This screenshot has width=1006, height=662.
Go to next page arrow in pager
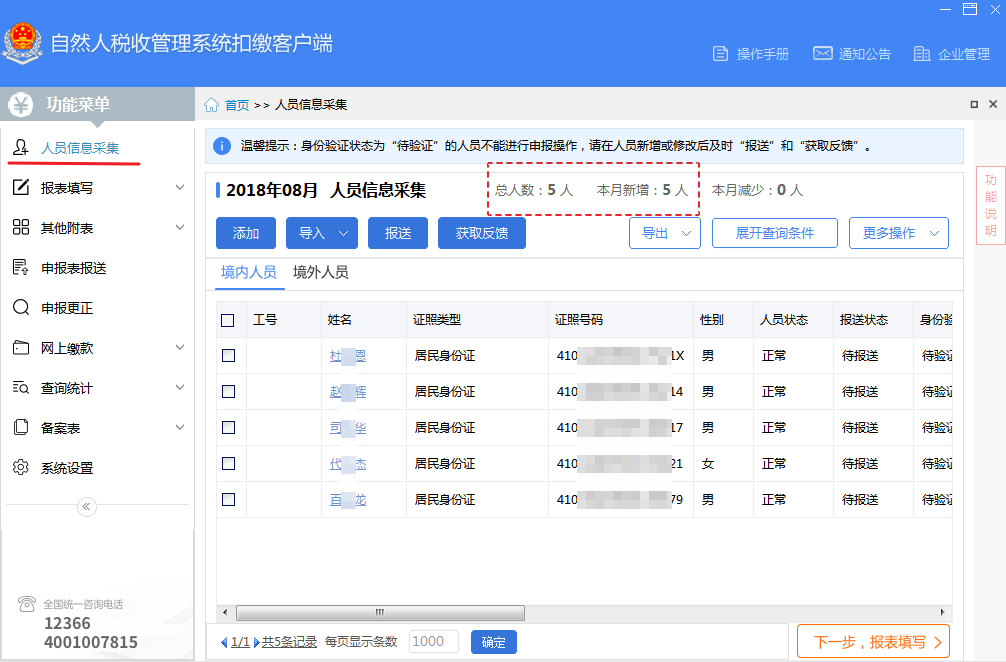coord(257,642)
